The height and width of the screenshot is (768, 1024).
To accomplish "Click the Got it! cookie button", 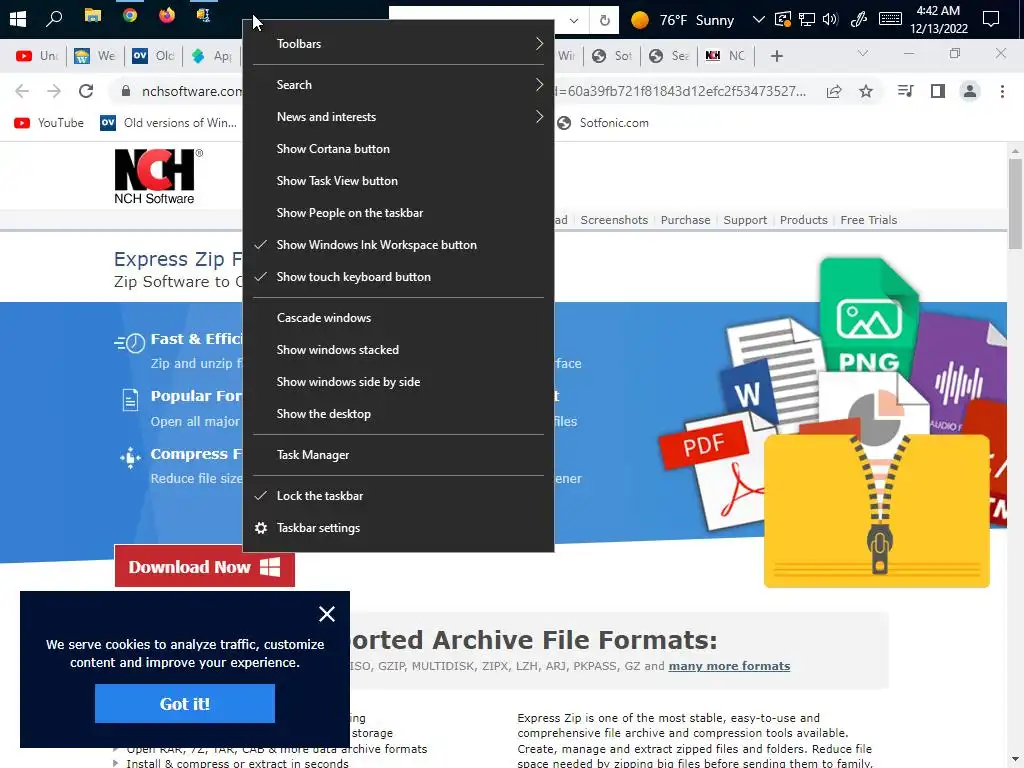I will (185, 704).
